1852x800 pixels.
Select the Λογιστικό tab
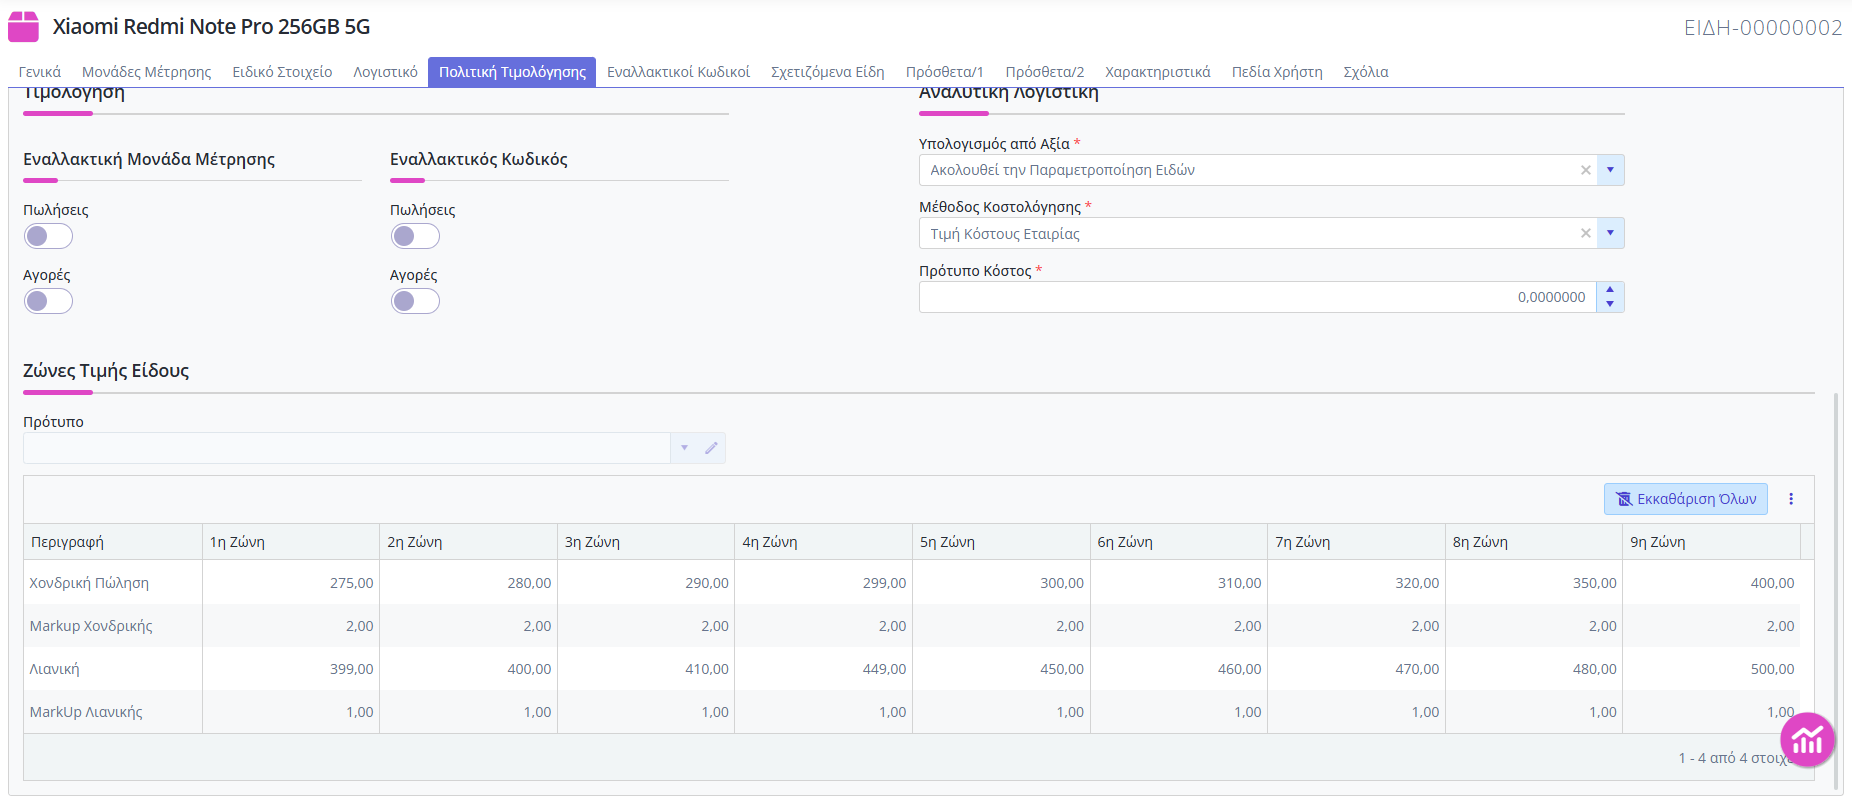[385, 72]
